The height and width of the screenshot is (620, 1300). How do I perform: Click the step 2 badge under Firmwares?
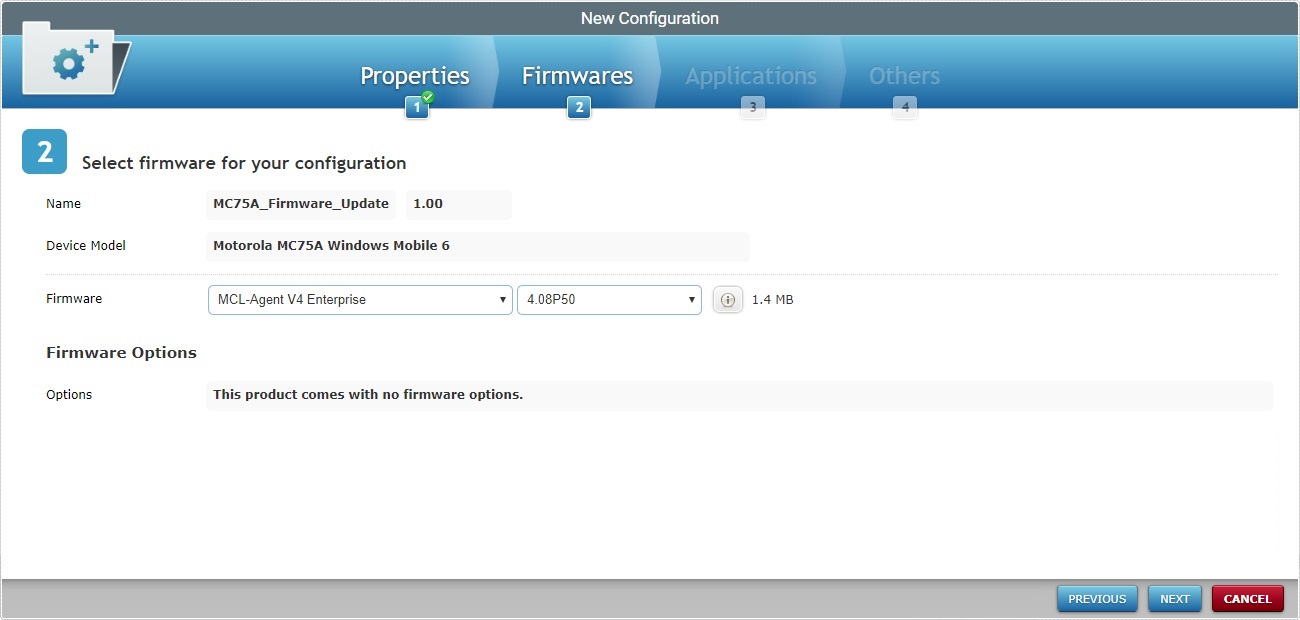coord(578,107)
